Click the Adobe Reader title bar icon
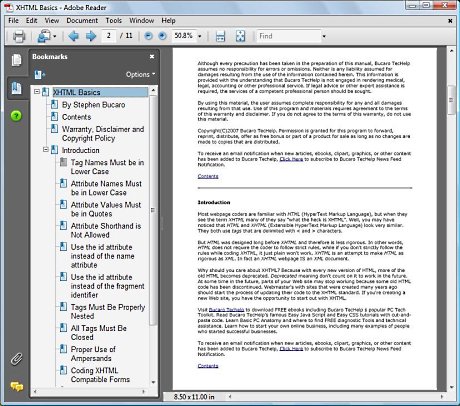The height and width of the screenshot is (406, 460). (9, 7)
